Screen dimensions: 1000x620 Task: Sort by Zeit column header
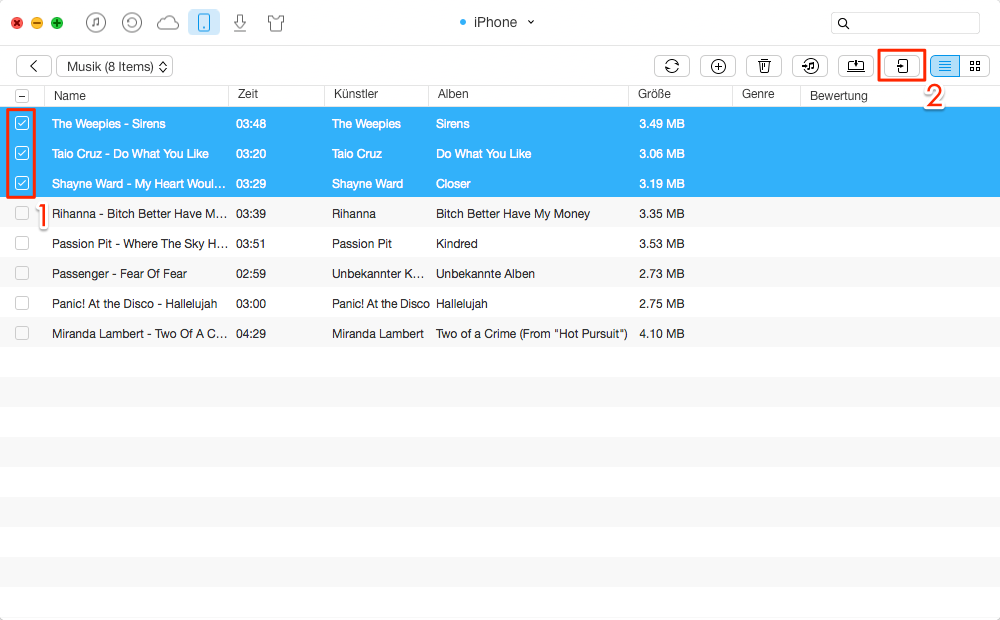(x=248, y=94)
